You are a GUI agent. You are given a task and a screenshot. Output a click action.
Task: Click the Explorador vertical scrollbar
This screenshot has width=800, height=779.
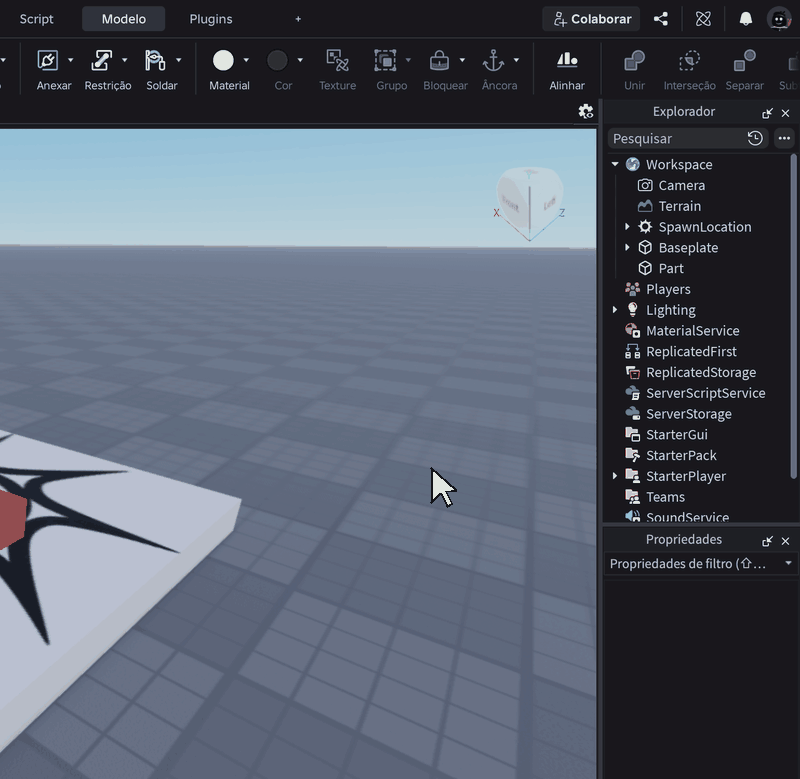click(x=793, y=316)
